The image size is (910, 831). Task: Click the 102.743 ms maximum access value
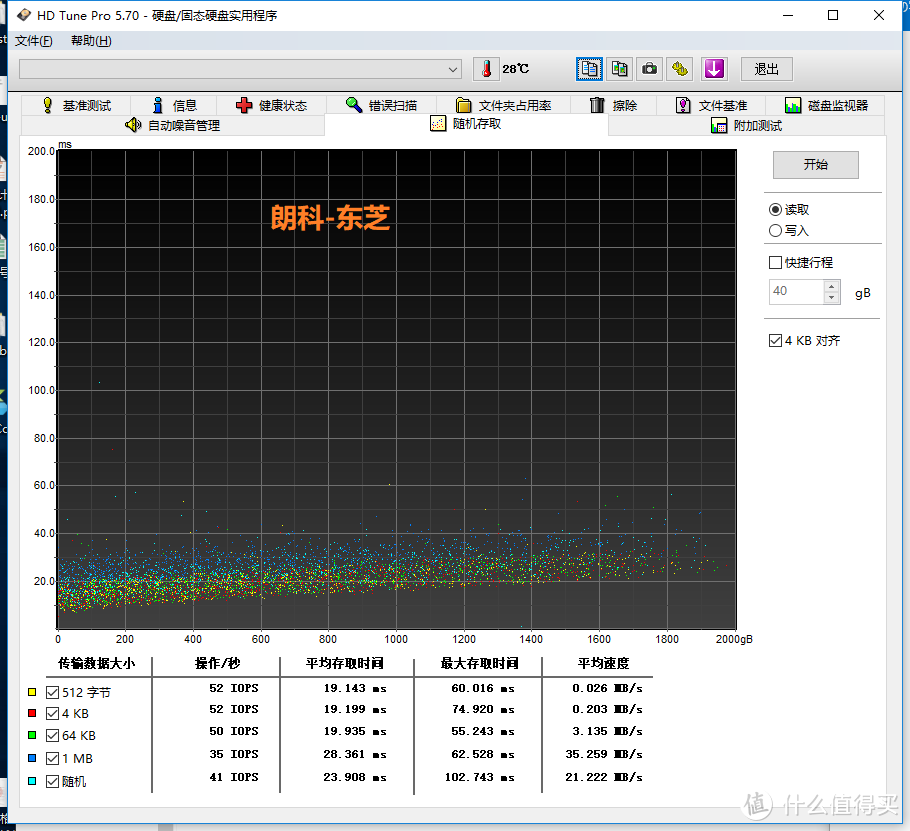click(x=479, y=777)
